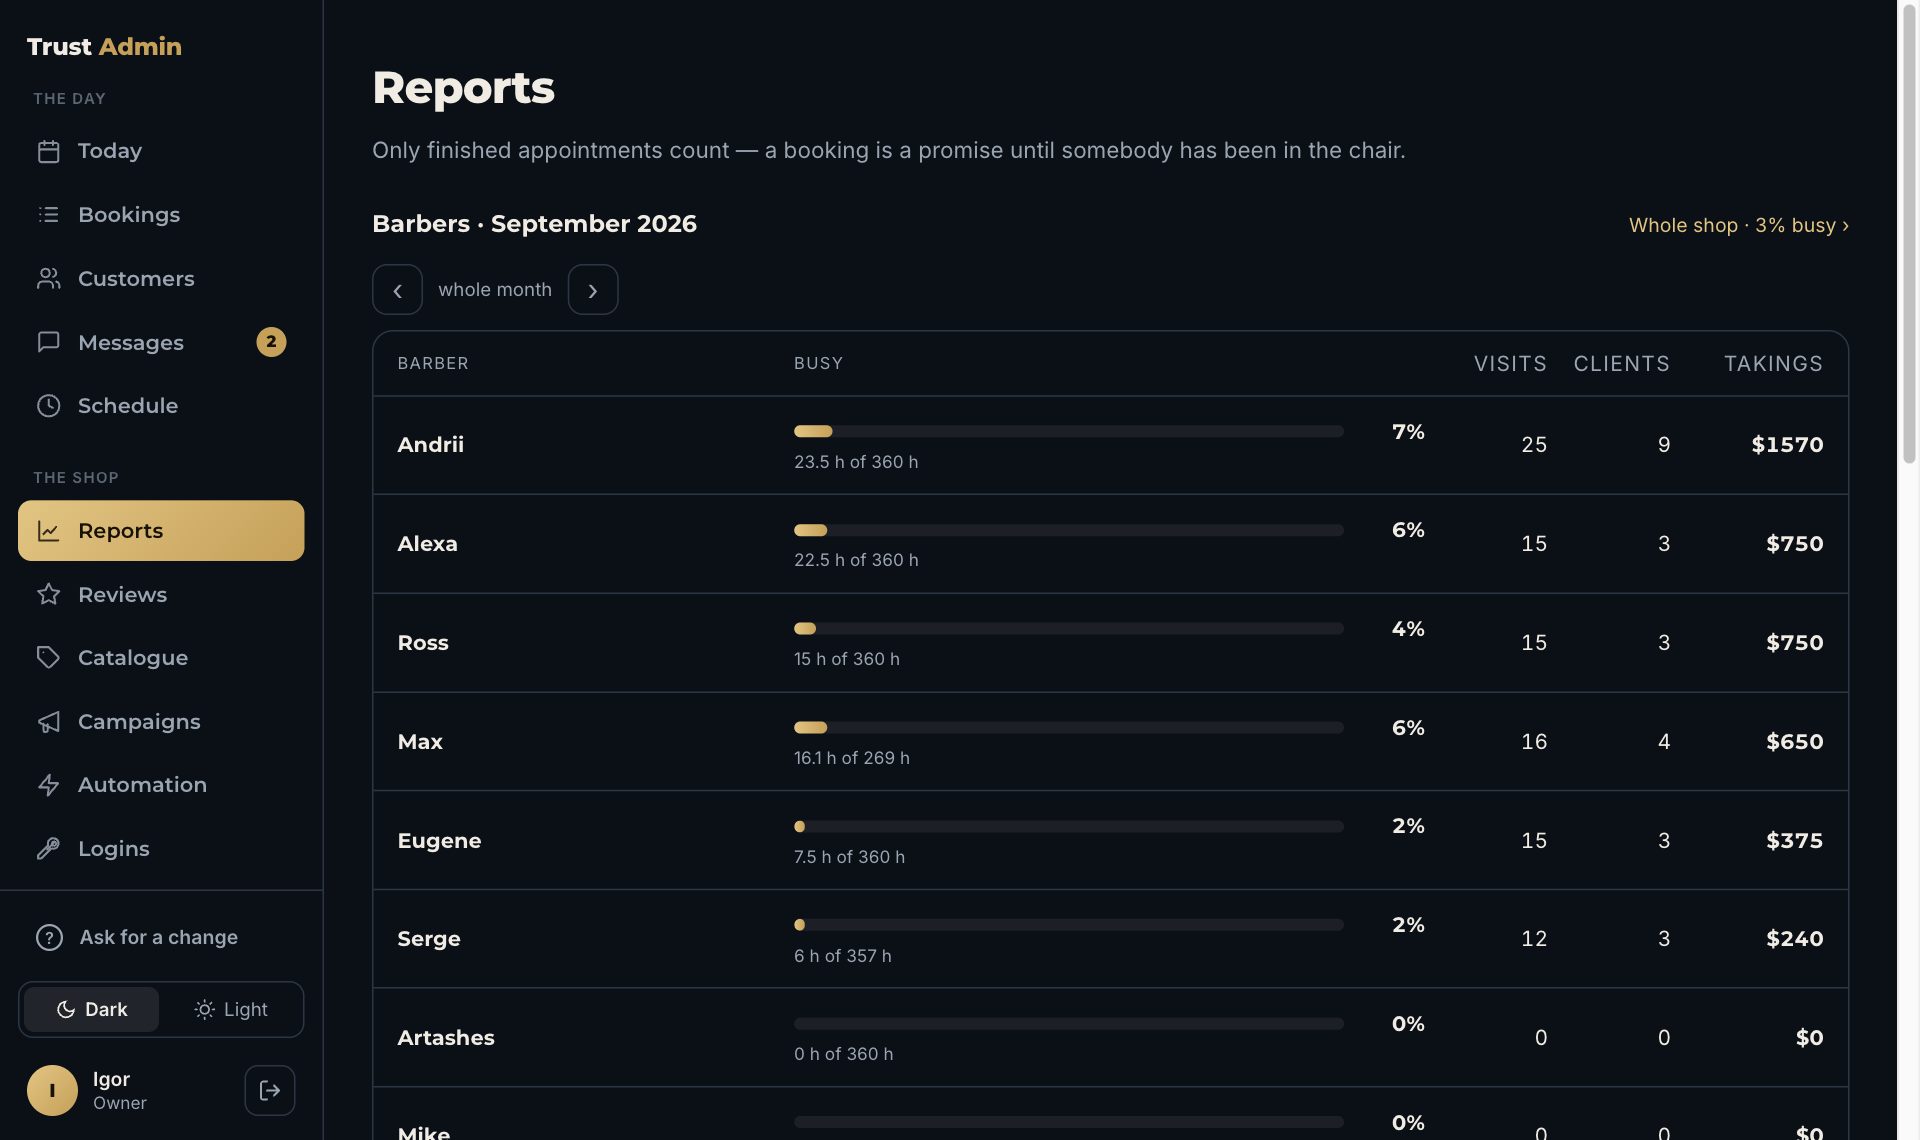Click the Reviews star icon

pyautogui.click(x=48, y=595)
